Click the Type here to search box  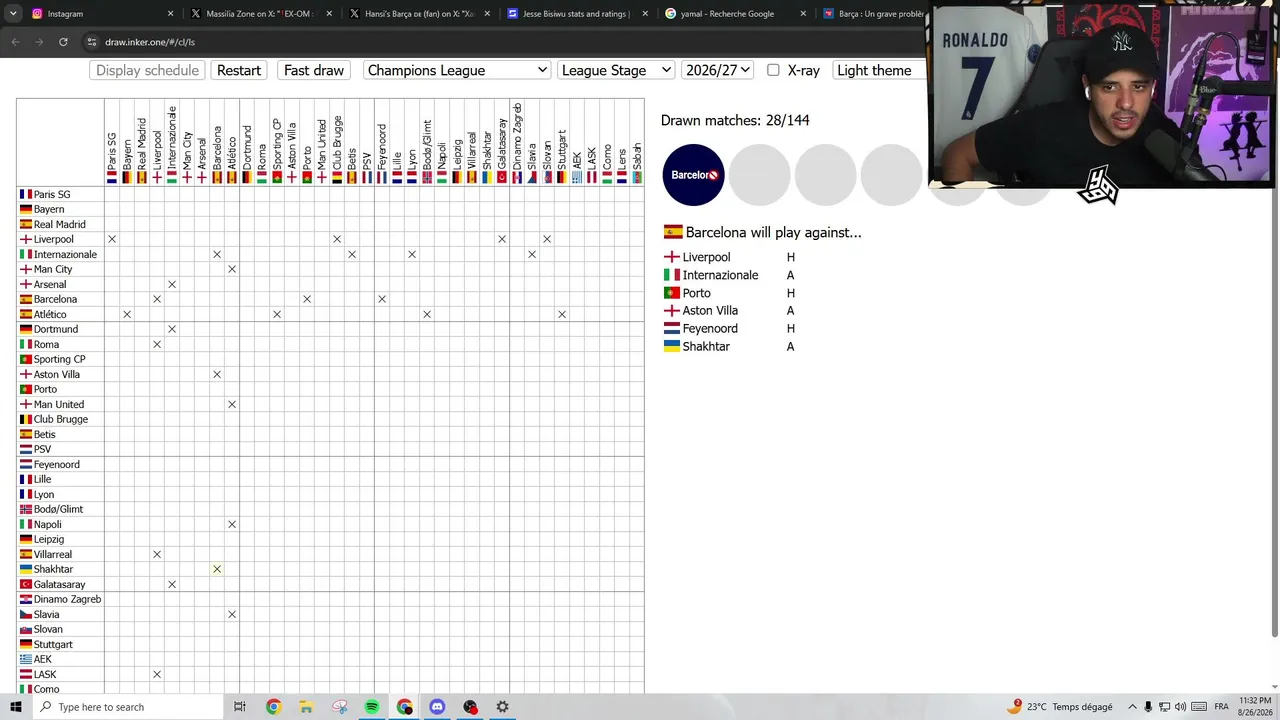130,707
